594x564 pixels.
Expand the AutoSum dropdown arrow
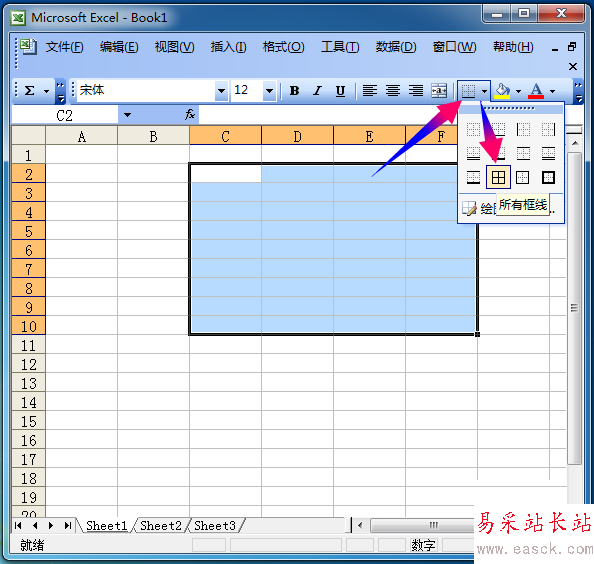[x=47, y=91]
